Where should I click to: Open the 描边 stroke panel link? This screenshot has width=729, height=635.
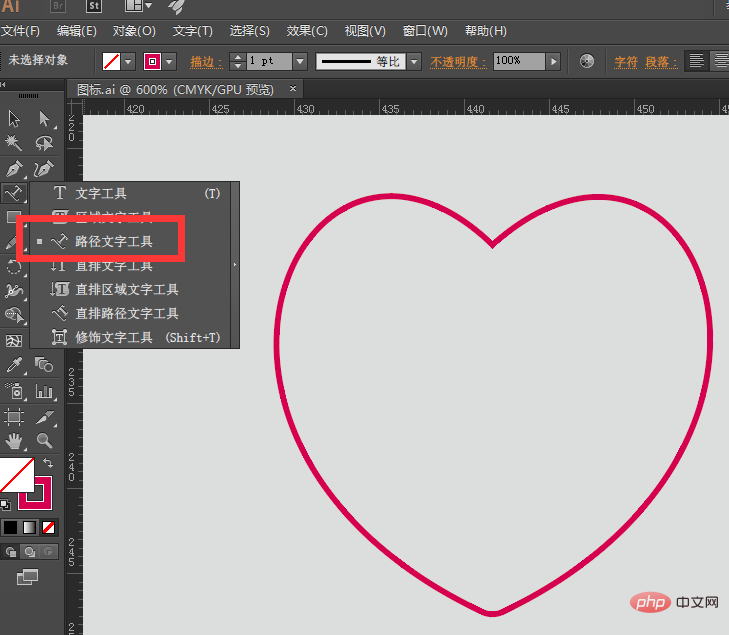pyautogui.click(x=206, y=62)
